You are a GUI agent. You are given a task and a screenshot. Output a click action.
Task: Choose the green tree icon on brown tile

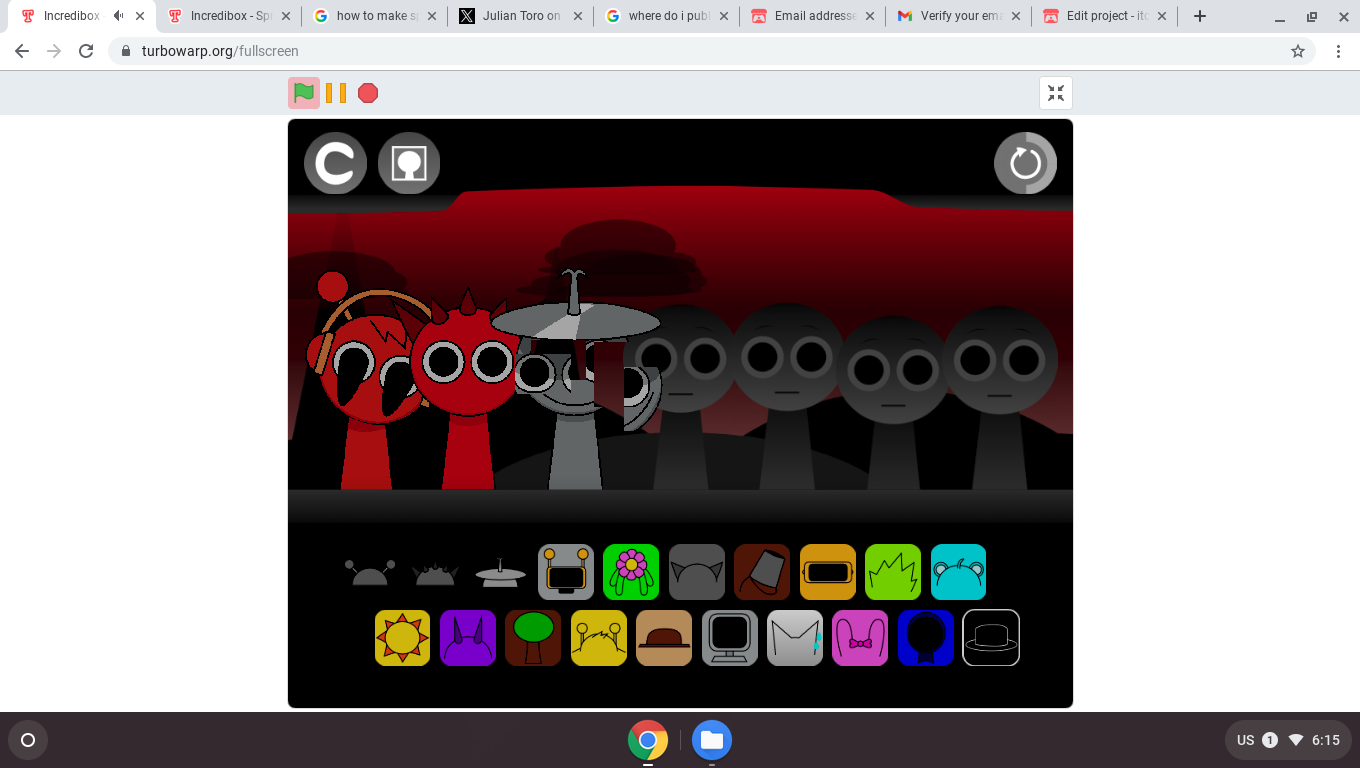pos(533,638)
